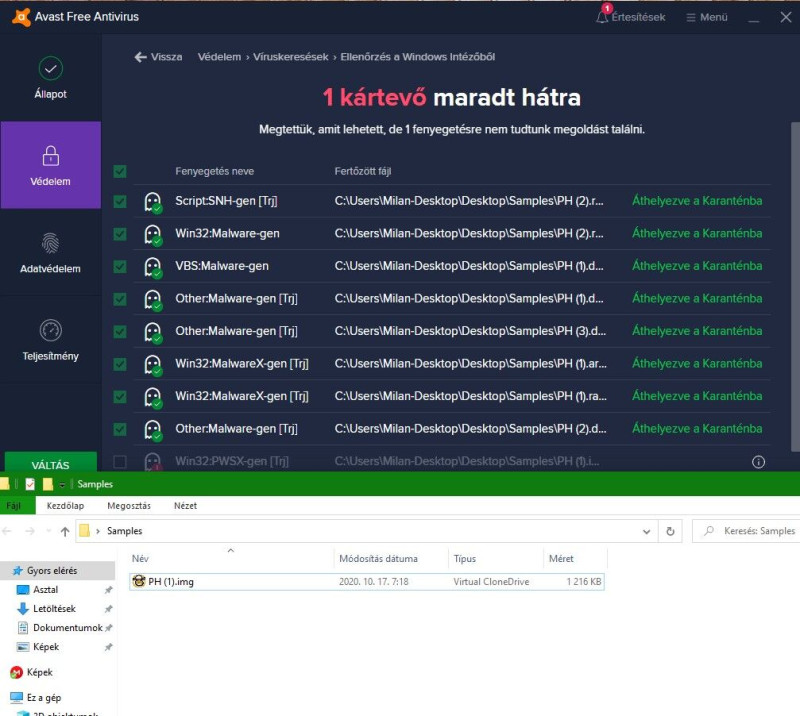Click the Keresés: Samples search field

coord(746,531)
